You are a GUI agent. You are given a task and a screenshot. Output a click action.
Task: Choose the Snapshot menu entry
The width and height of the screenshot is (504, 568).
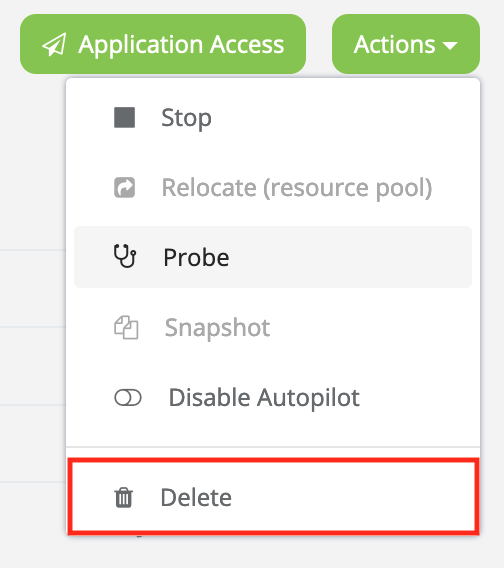pyautogui.click(x=273, y=327)
